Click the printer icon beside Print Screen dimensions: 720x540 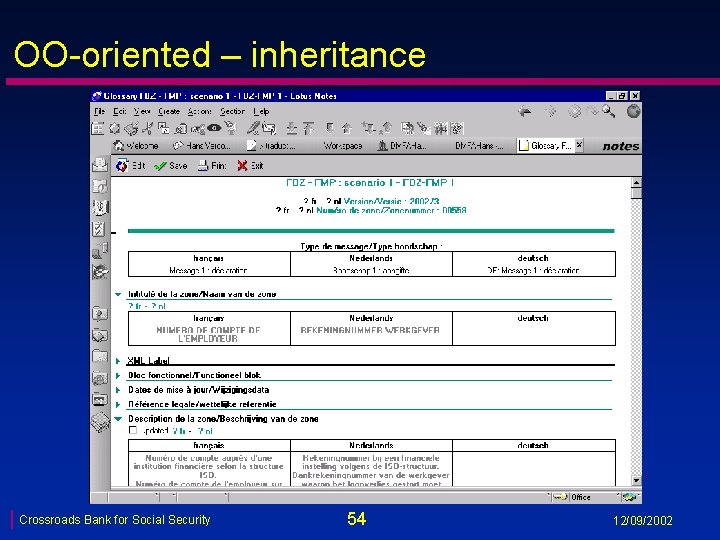click(x=203, y=166)
